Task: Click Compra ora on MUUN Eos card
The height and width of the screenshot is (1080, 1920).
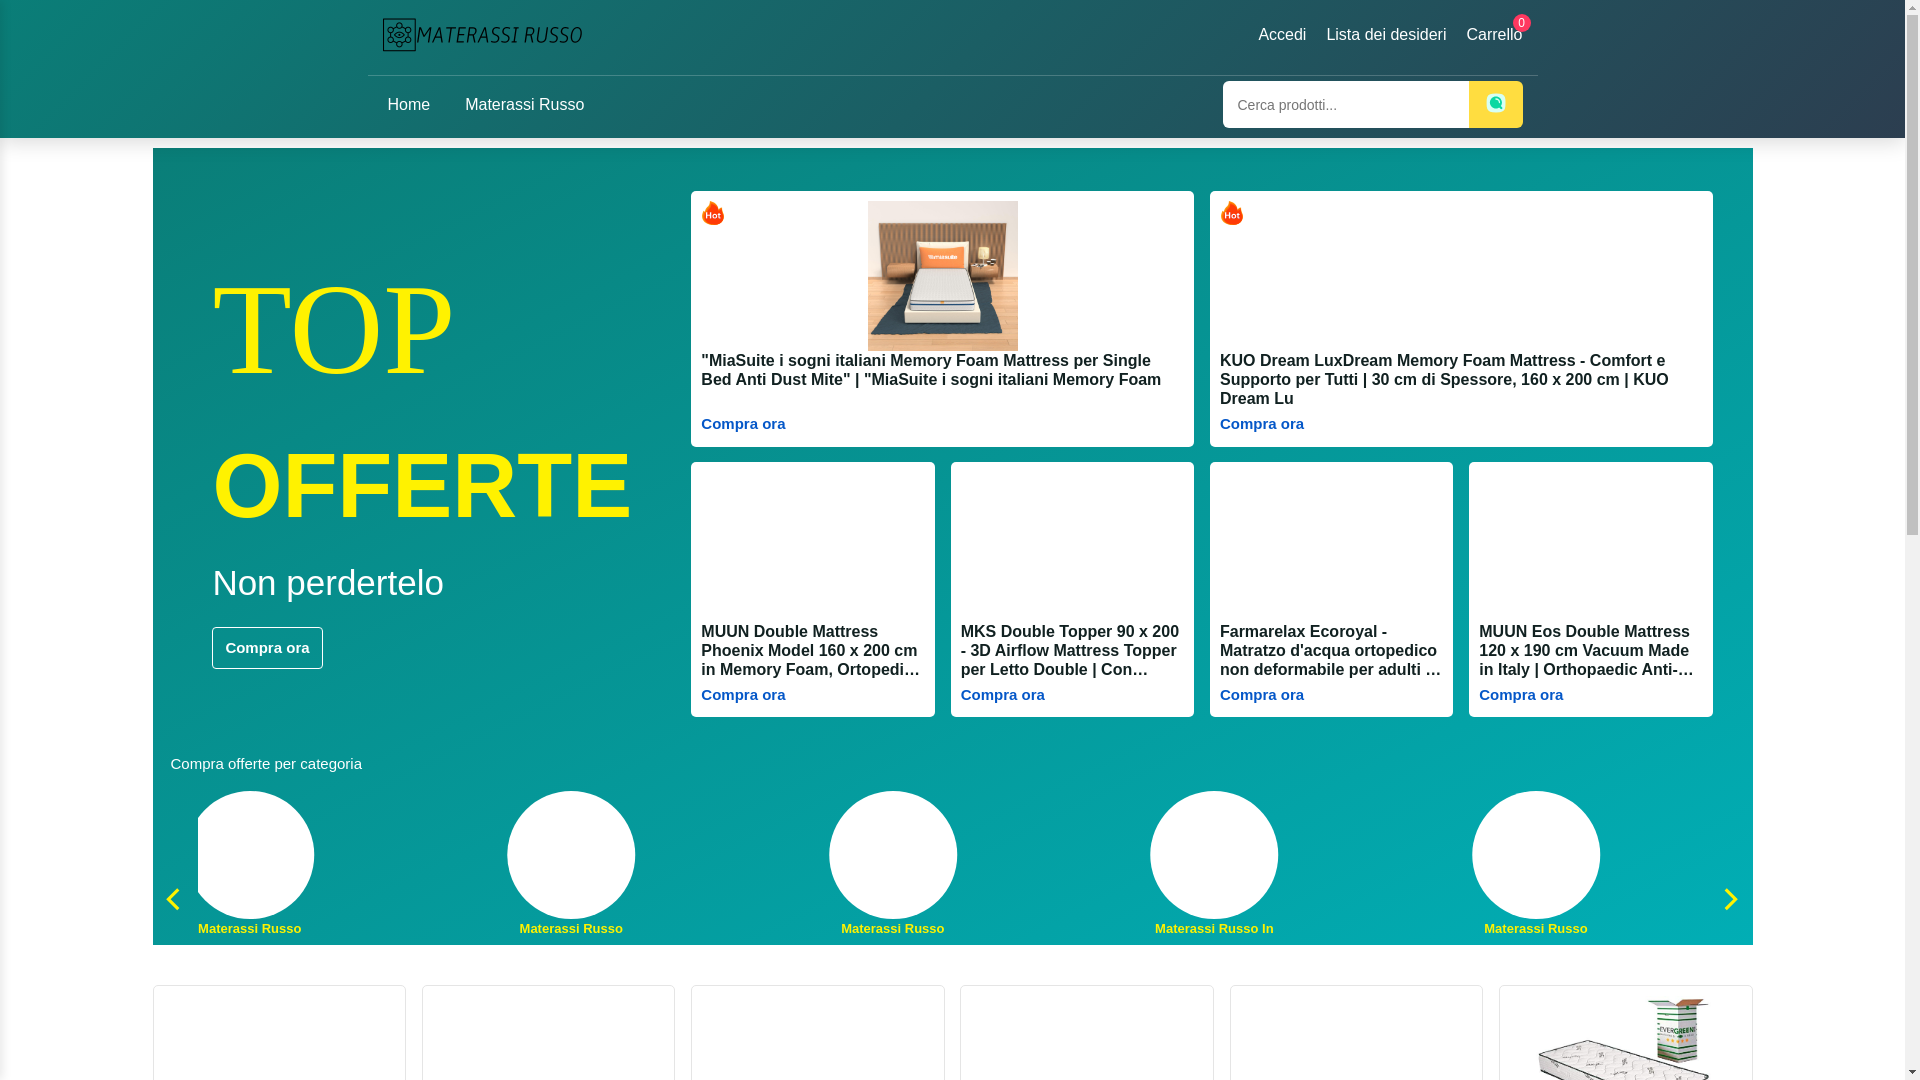Action: pos(1521,695)
